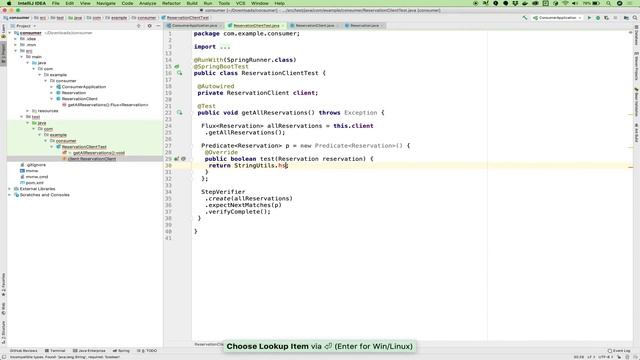Click the Apple menu icon
The image size is (640, 360).
9,3
